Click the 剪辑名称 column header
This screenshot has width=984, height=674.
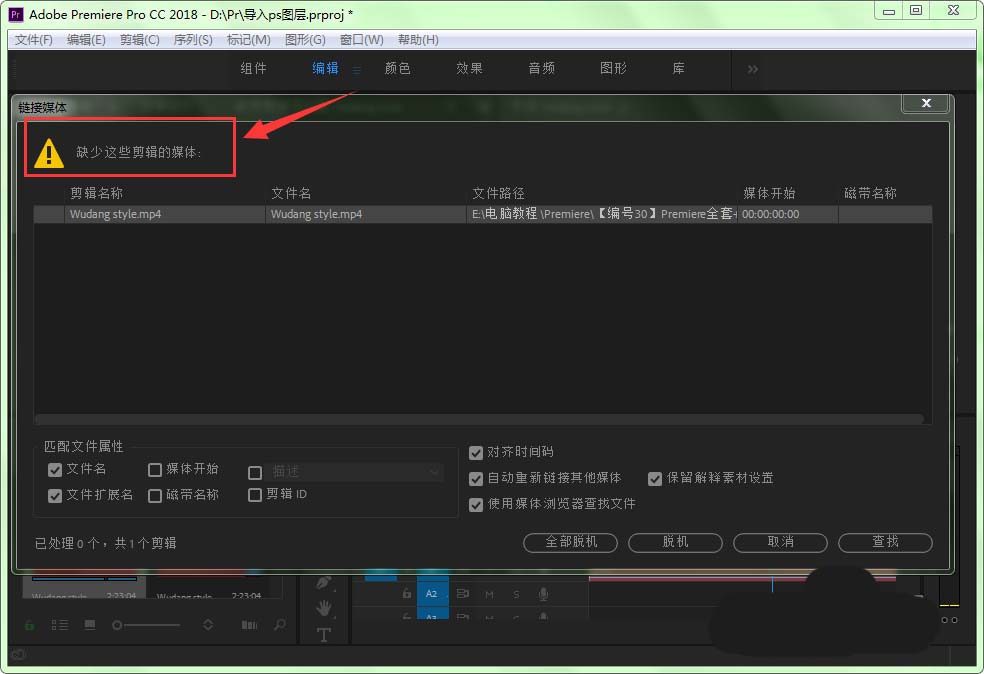click(96, 193)
